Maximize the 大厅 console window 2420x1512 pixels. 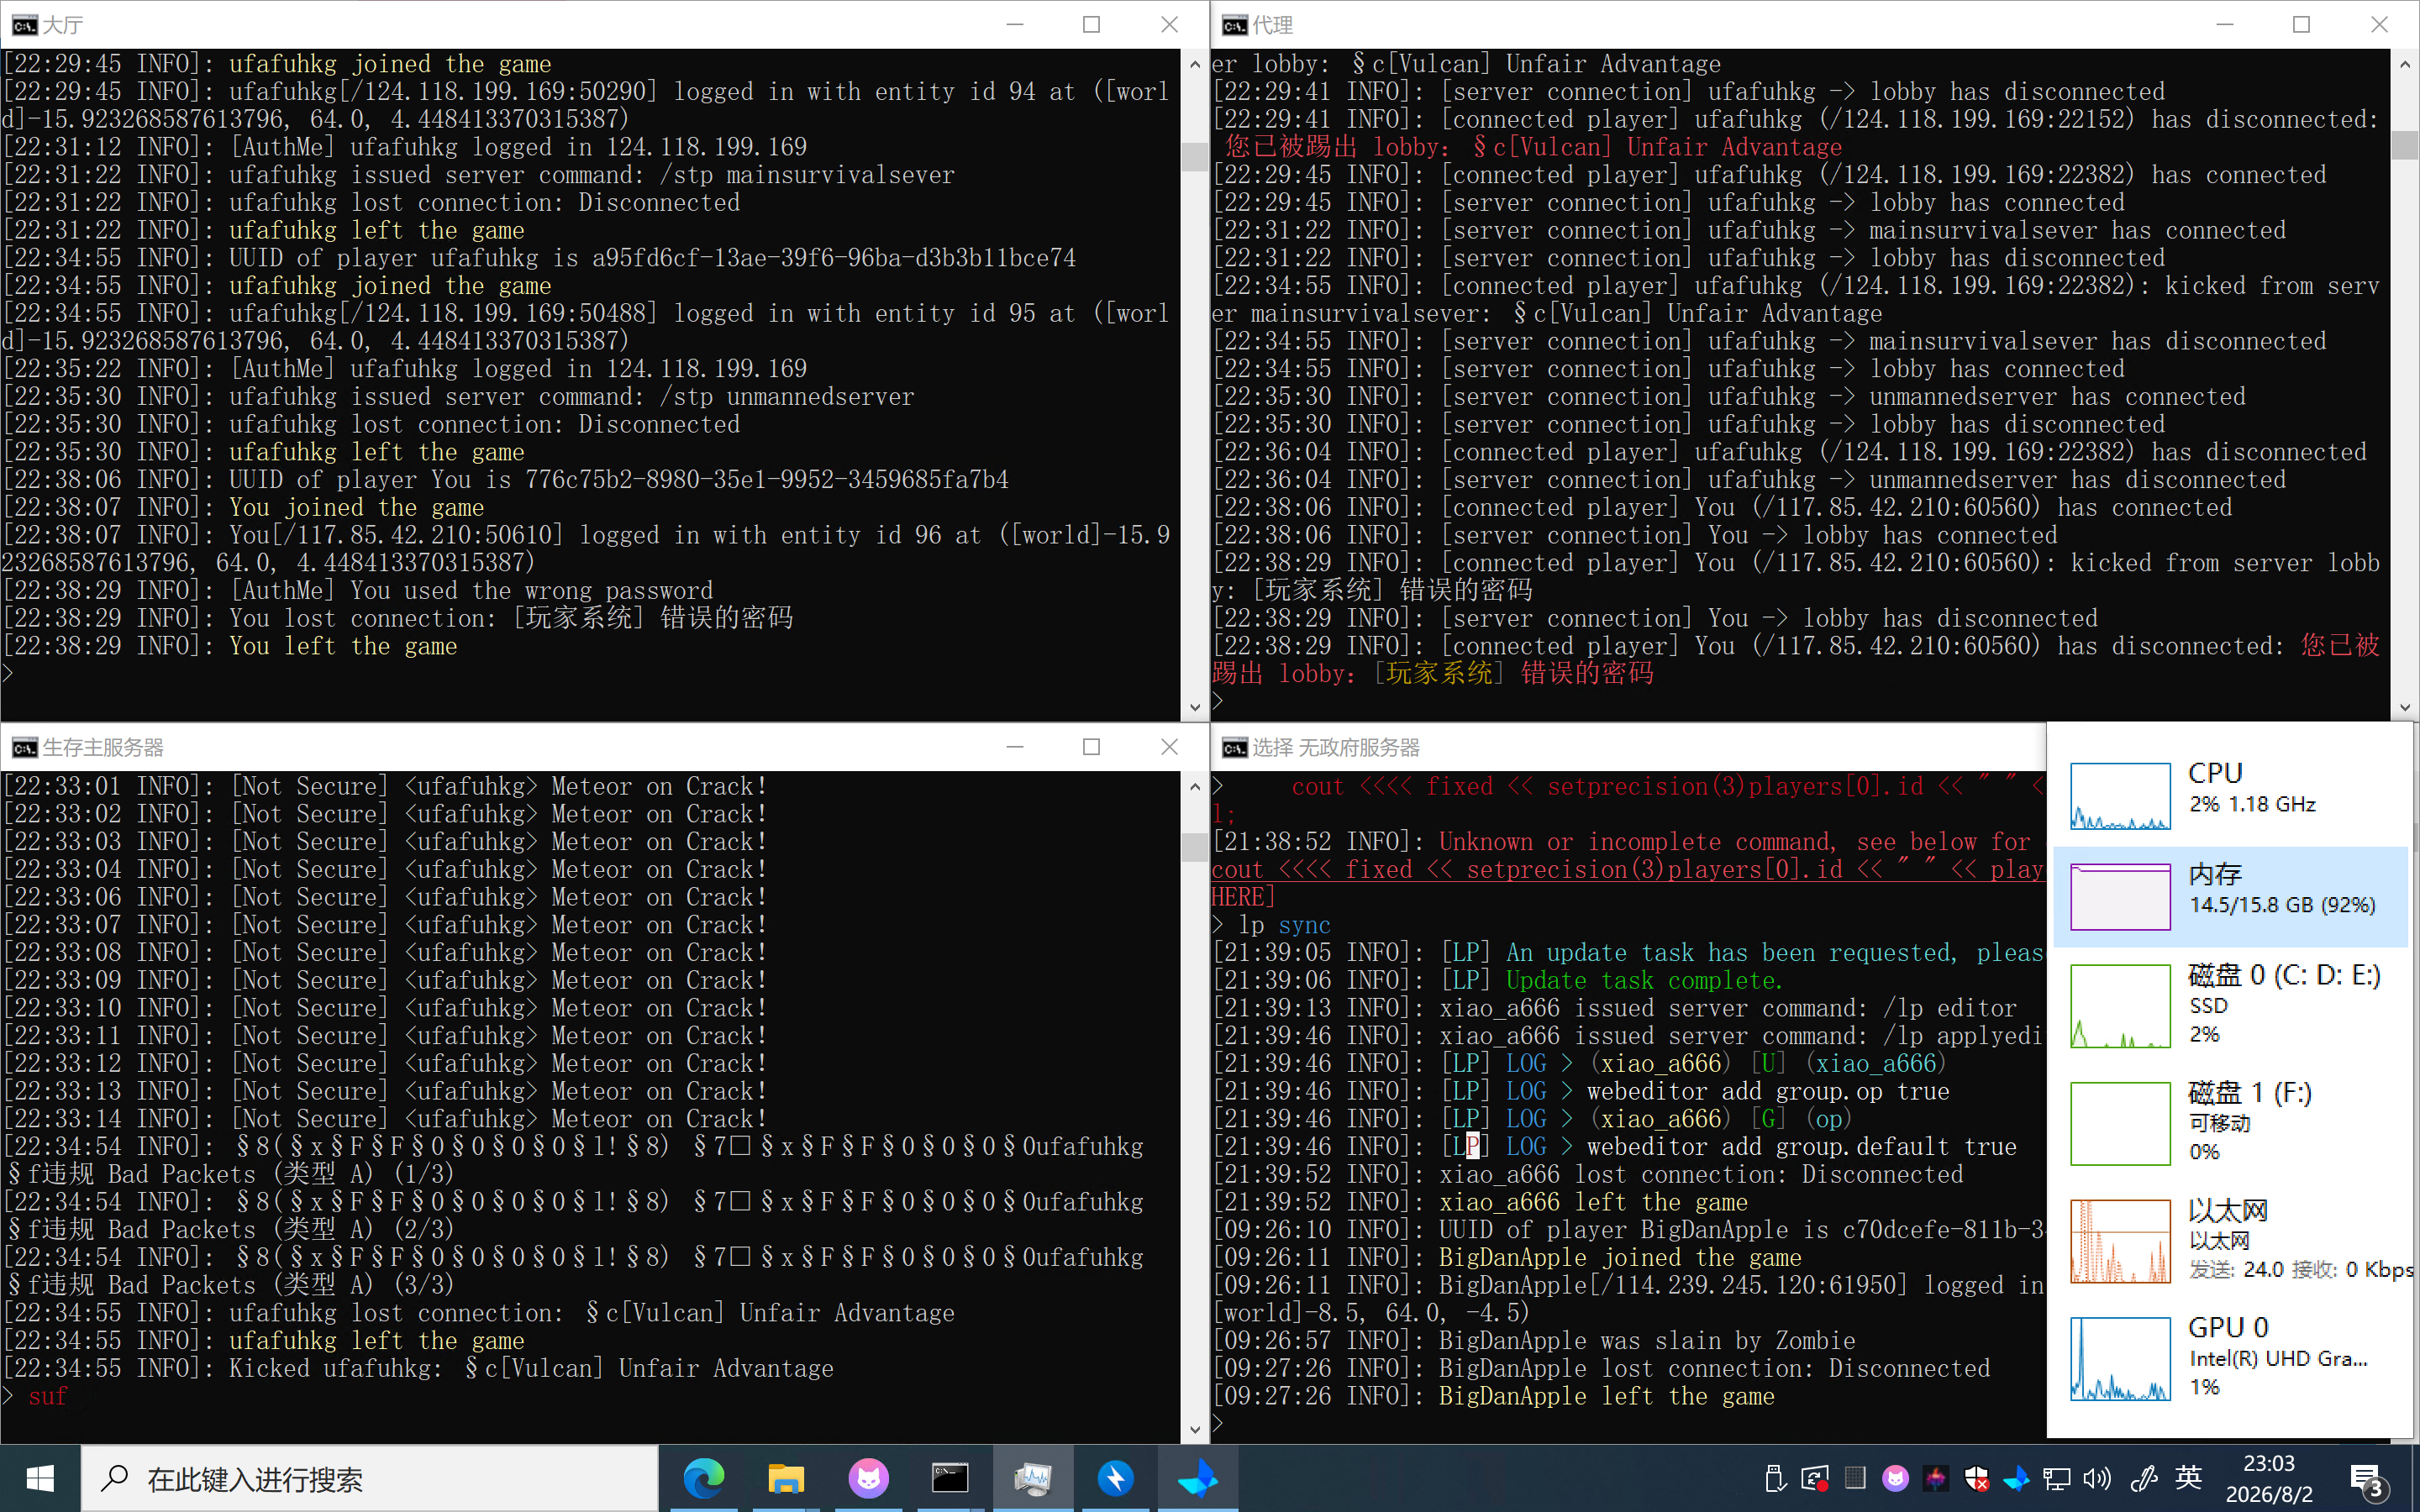[x=1091, y=24]
